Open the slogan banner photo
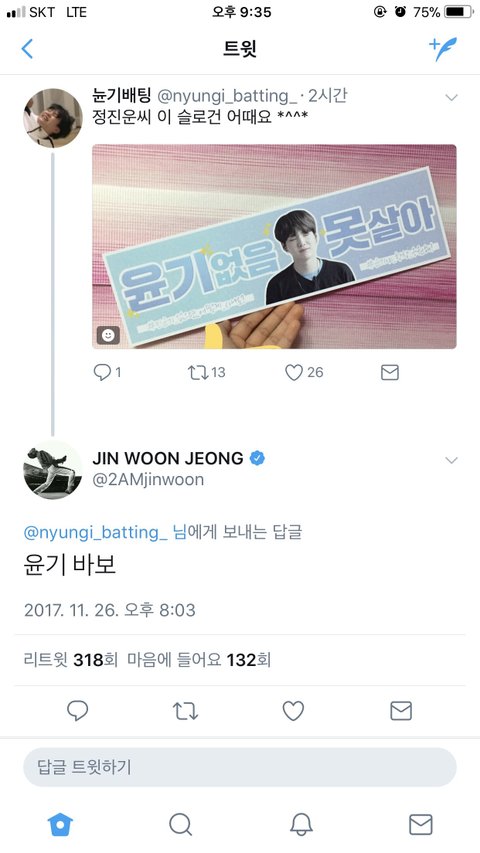The width and height of the screenshot is (480, 853). [x=274, y=246]
